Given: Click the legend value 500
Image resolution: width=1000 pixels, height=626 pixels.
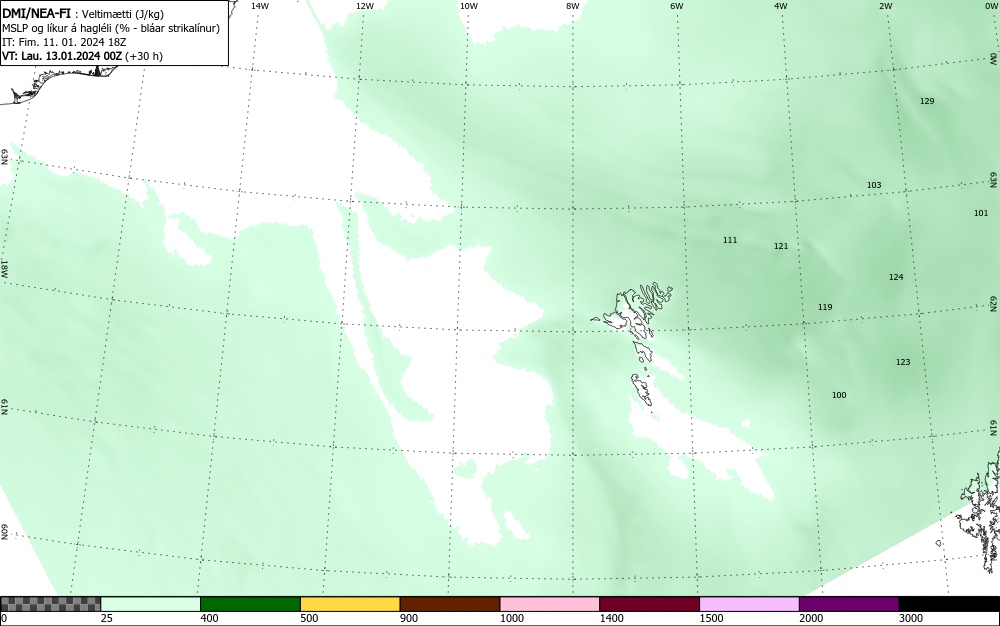Looking at the screenshot, I should click(309, 618).
